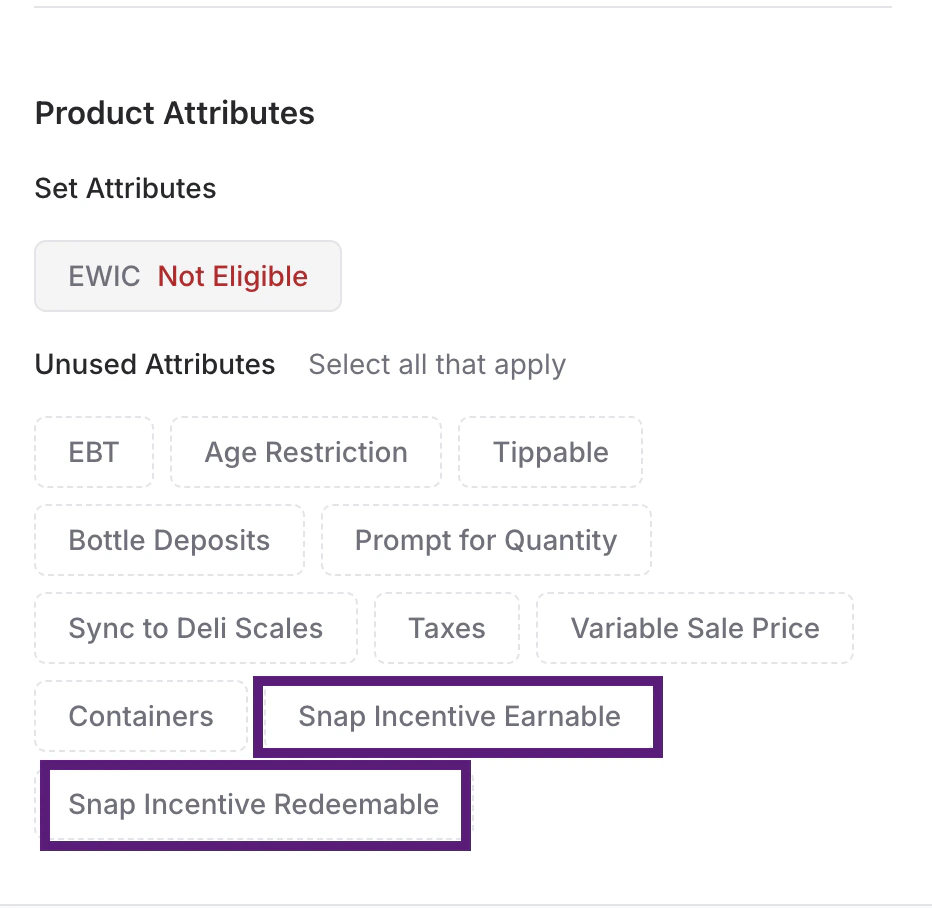Viewport: 932px width, 908px height.
Task: Toggle Snap Incentive Redeemable
Action: click(254, 804)
